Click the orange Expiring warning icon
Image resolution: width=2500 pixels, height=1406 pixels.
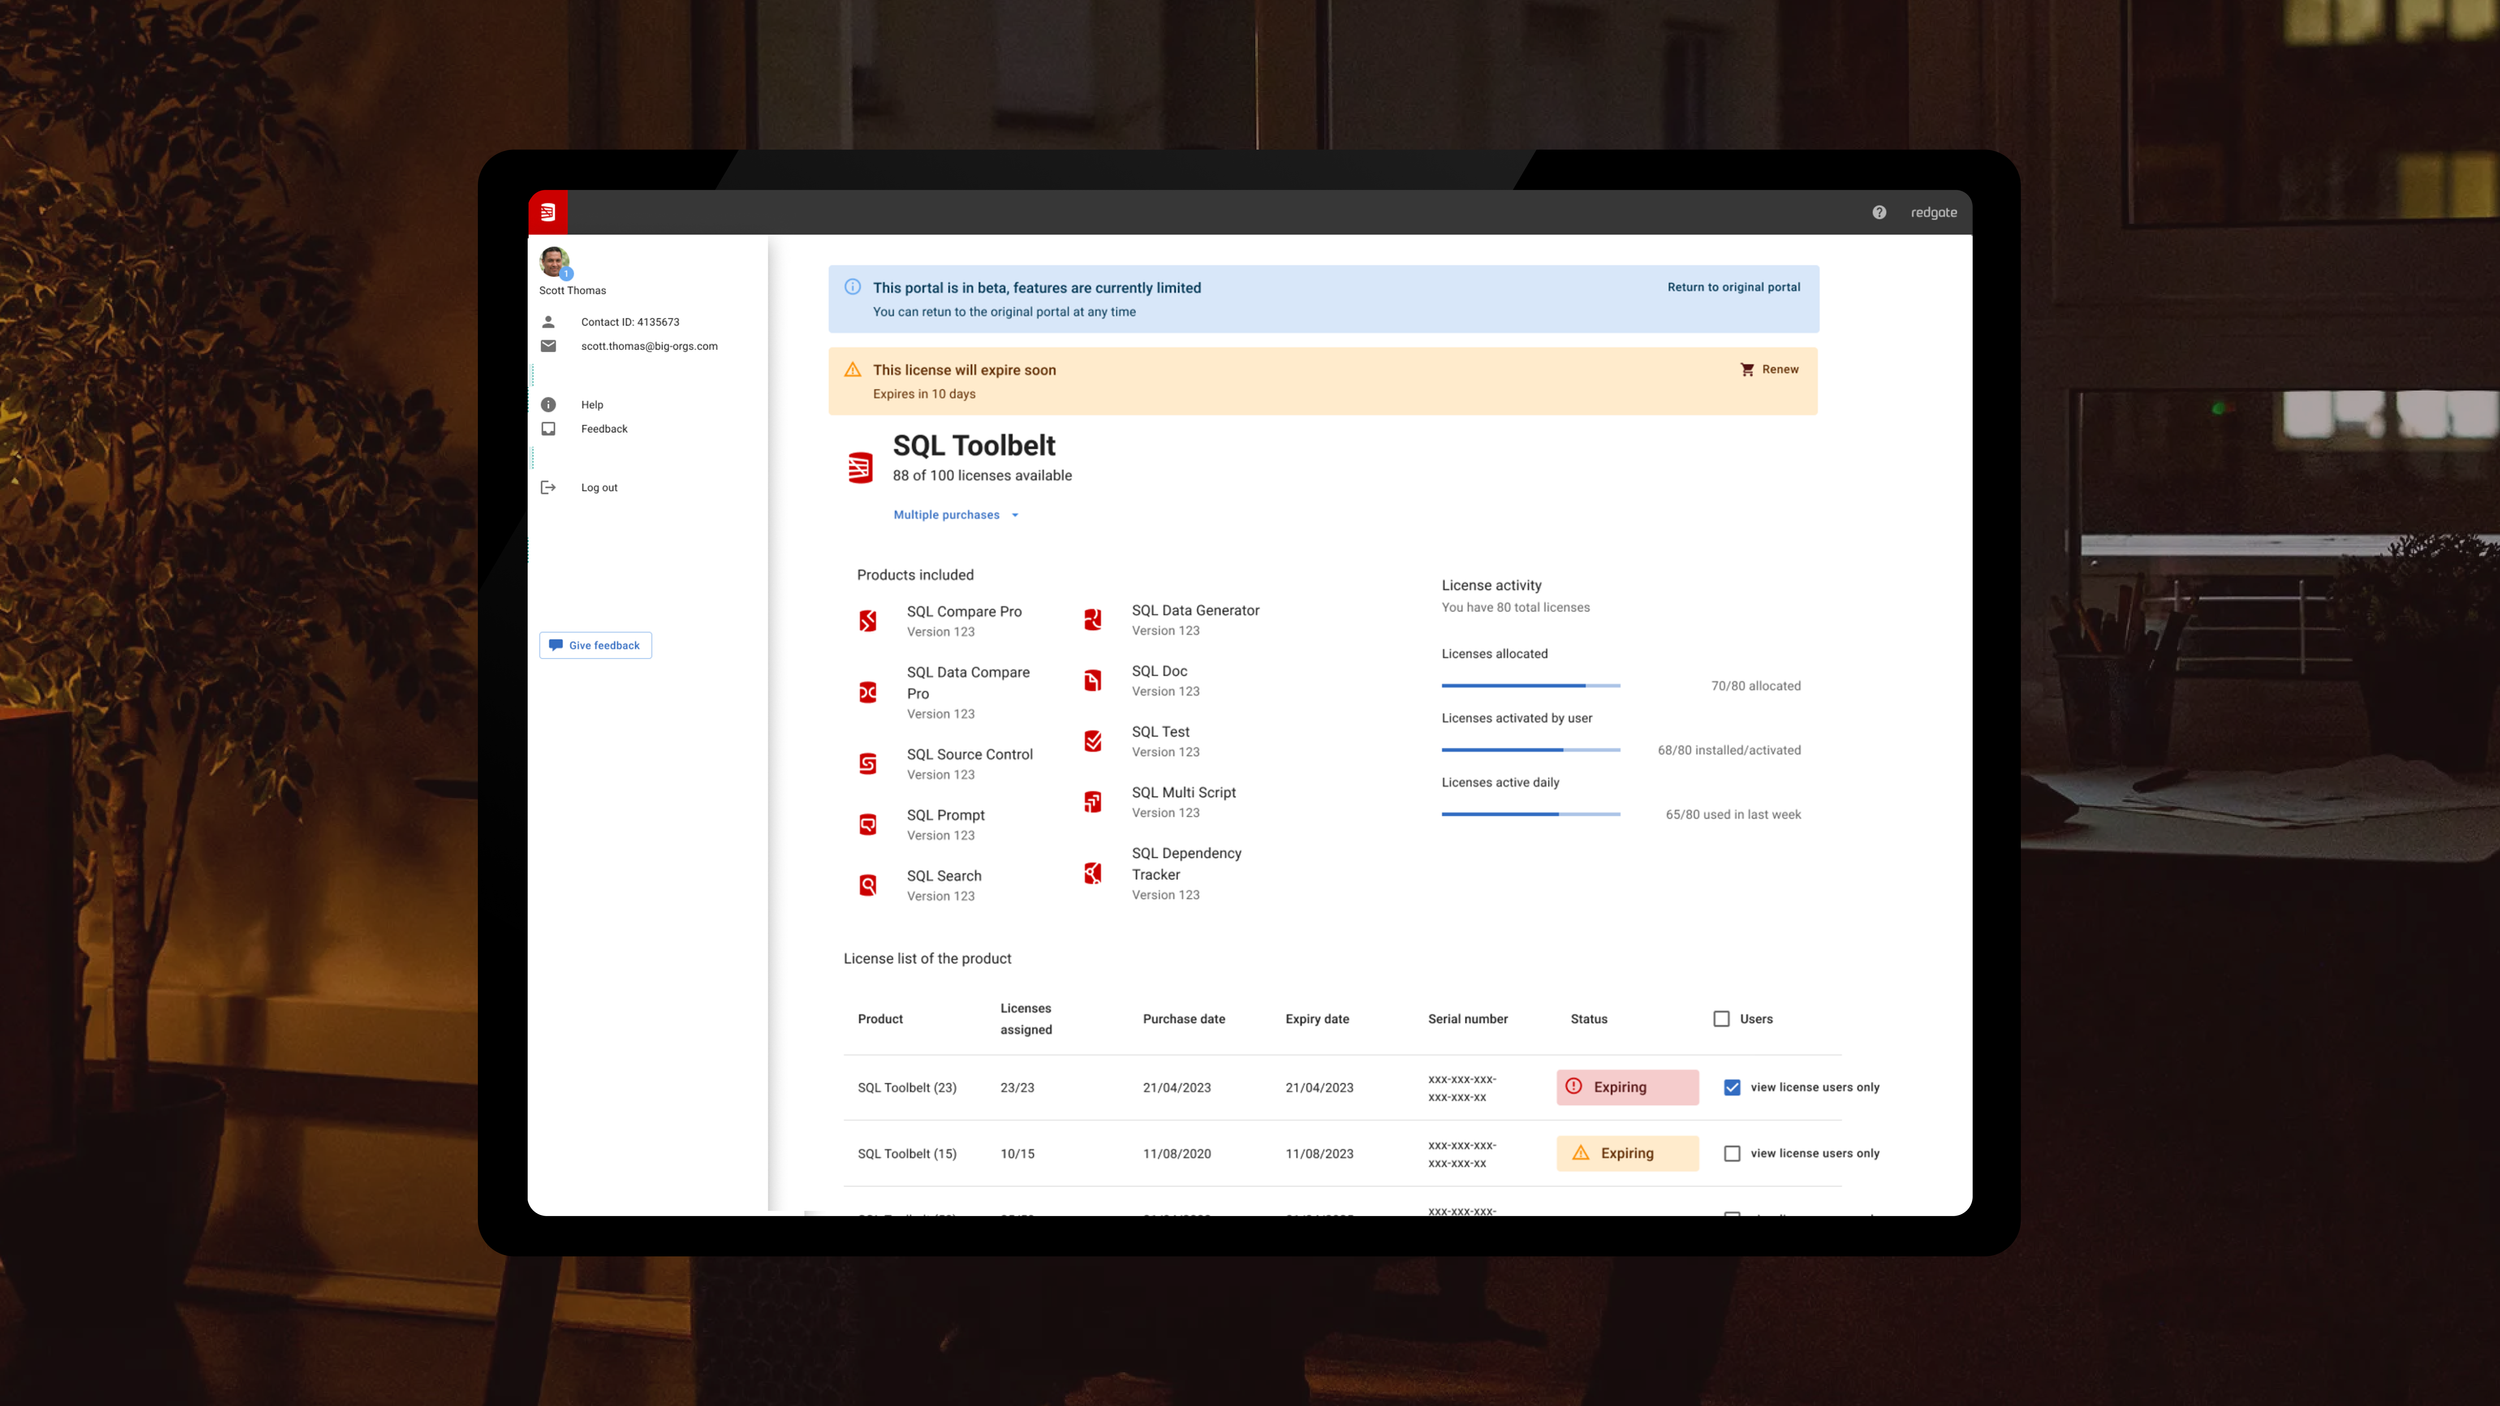click(1581, 1153)
